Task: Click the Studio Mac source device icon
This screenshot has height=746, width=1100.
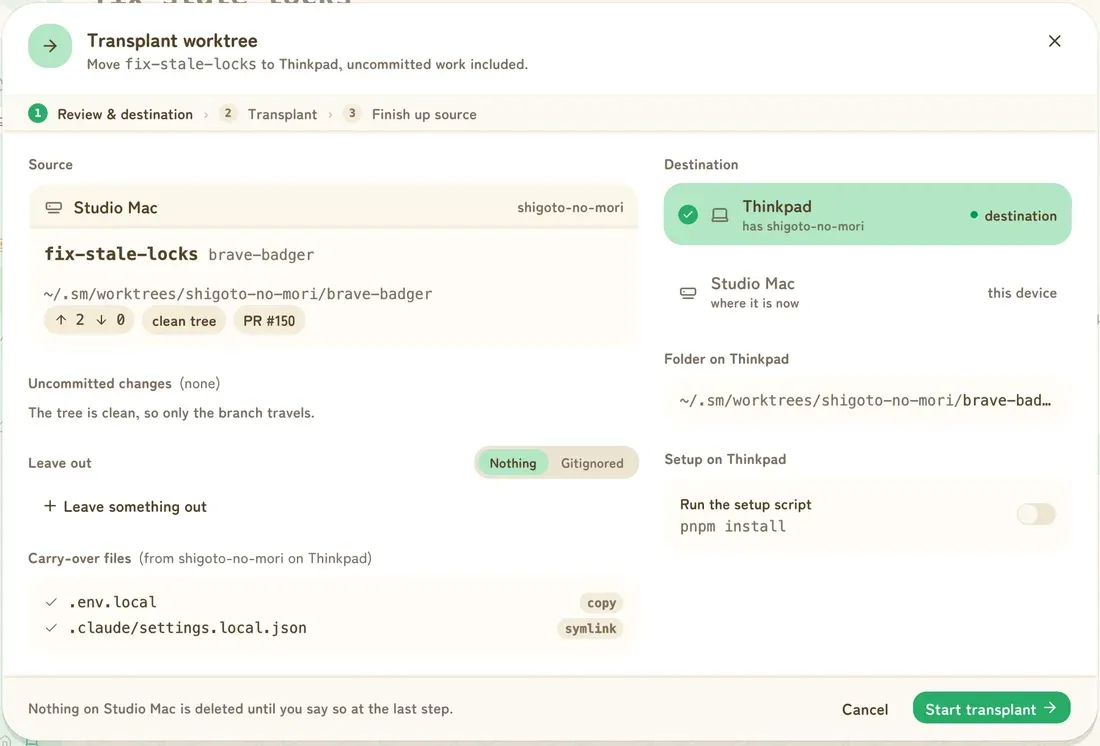Action: click(x=54, y=208)
